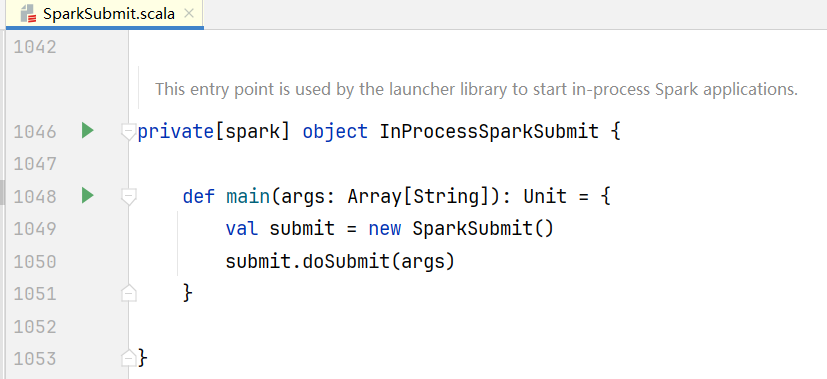This screenshot has width=827, height=379.
Task: Collapse the main method fold marker
Action: tap(128, 197)
